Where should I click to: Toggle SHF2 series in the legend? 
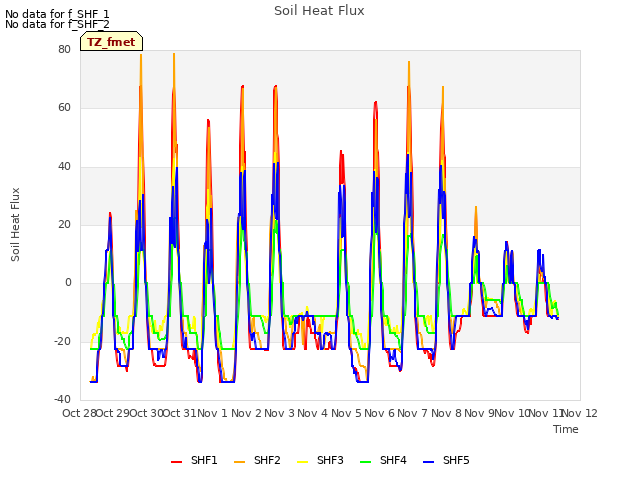[x=257, y=460]
